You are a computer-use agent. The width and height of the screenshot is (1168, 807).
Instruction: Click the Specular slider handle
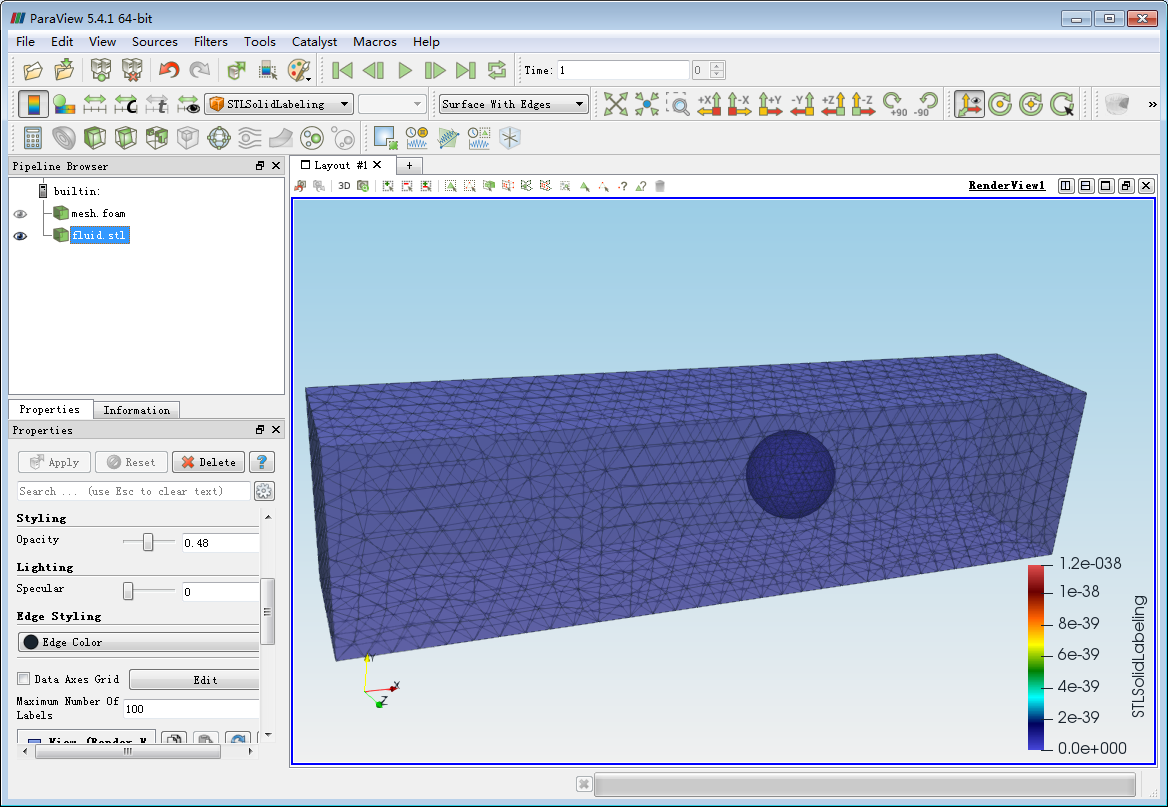(x=128, y=591)
